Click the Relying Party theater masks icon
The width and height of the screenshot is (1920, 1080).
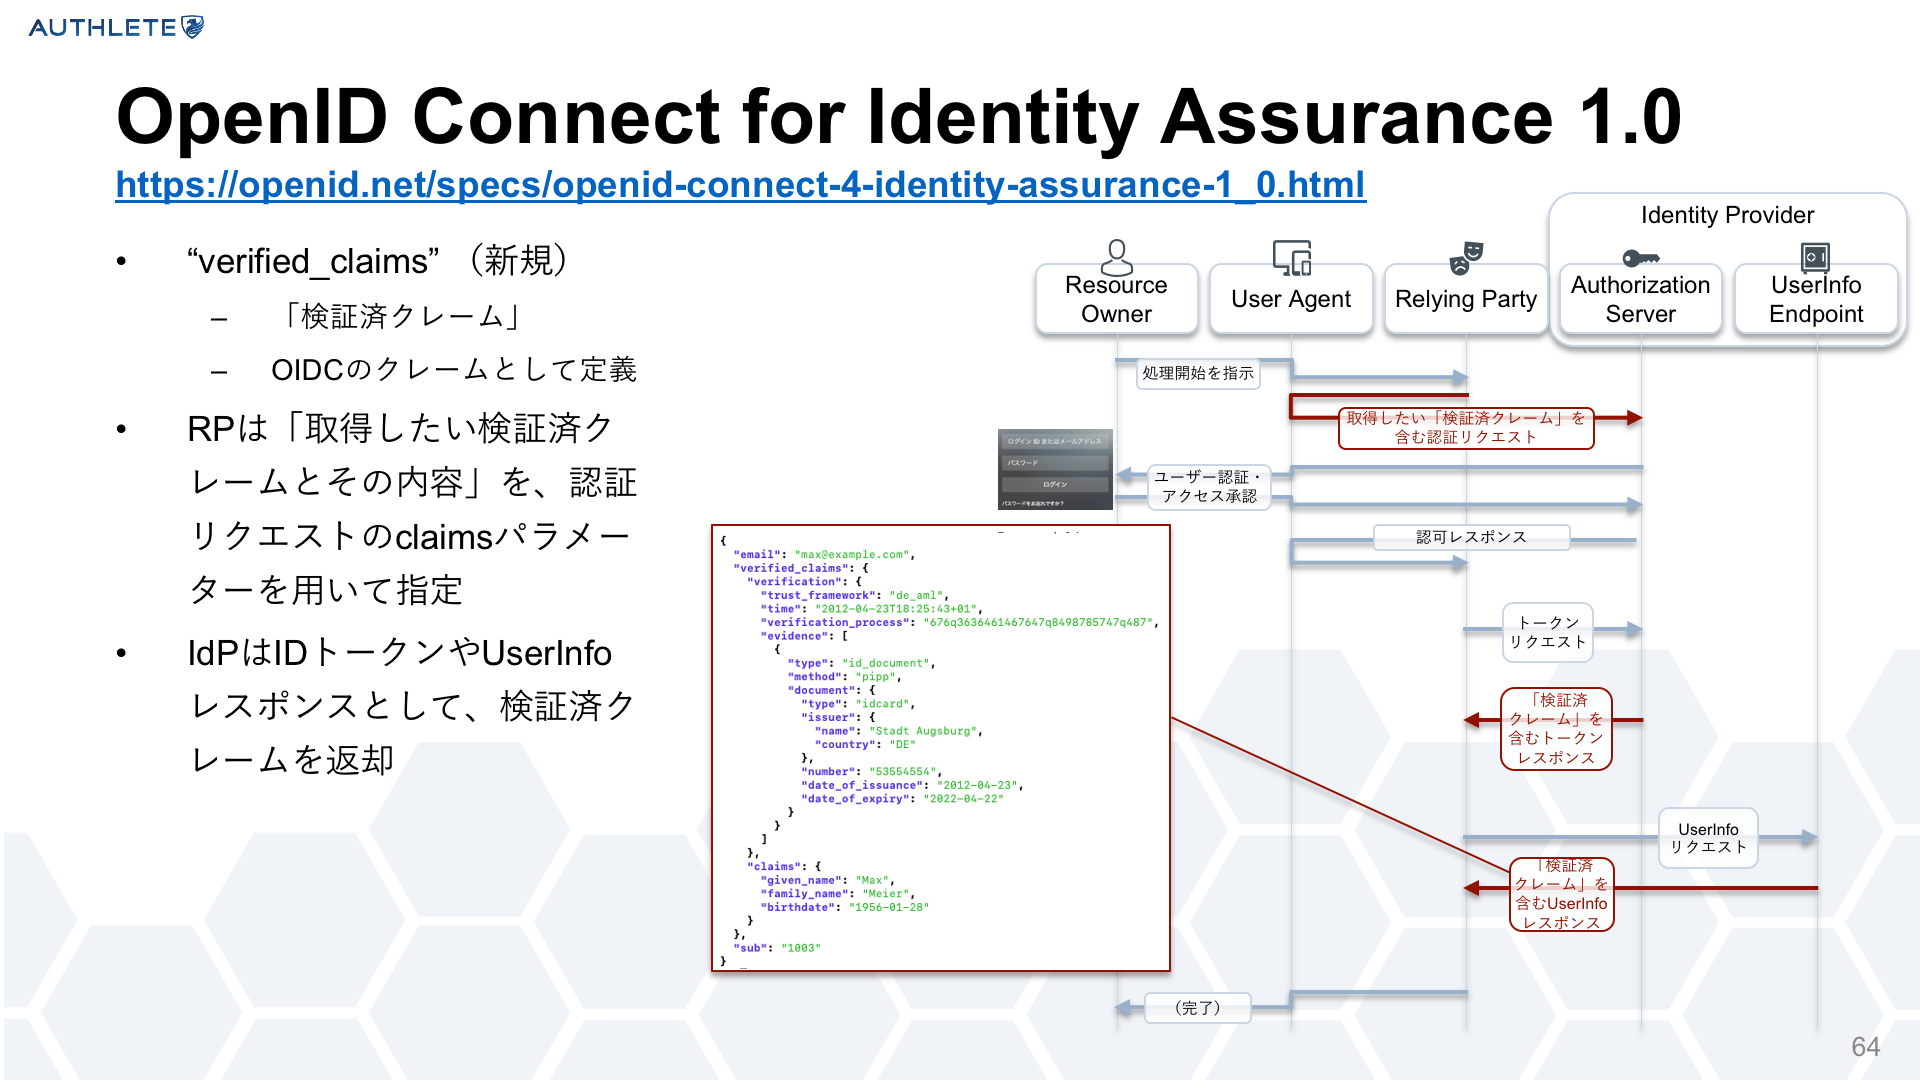[x=1466, y=257]
